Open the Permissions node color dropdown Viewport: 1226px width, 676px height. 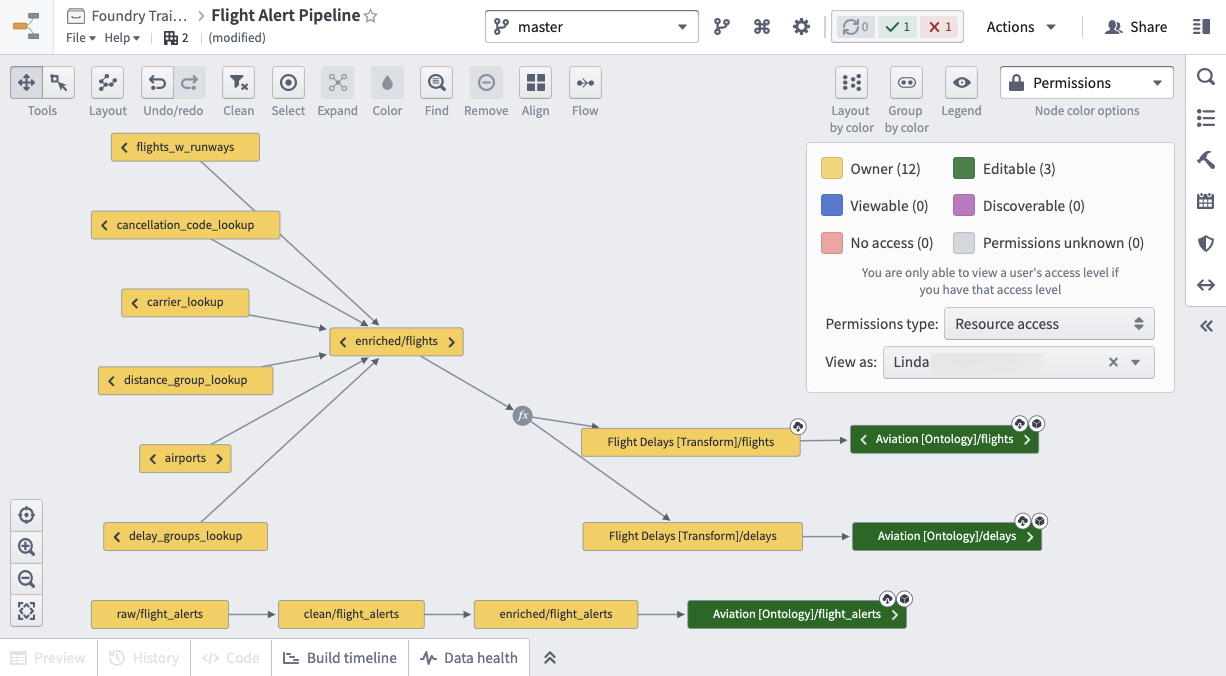pyautogui.click(x=1087, y=83)
